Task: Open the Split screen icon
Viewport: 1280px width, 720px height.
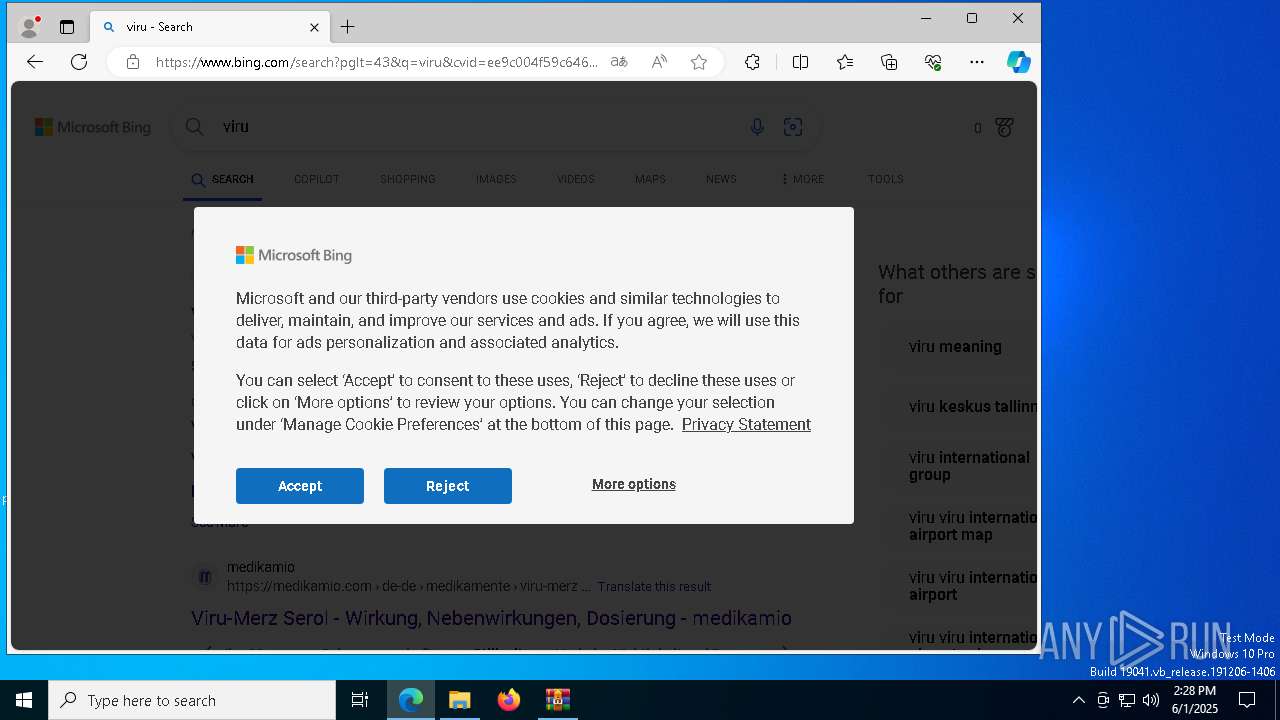Action: click(801, 62)
